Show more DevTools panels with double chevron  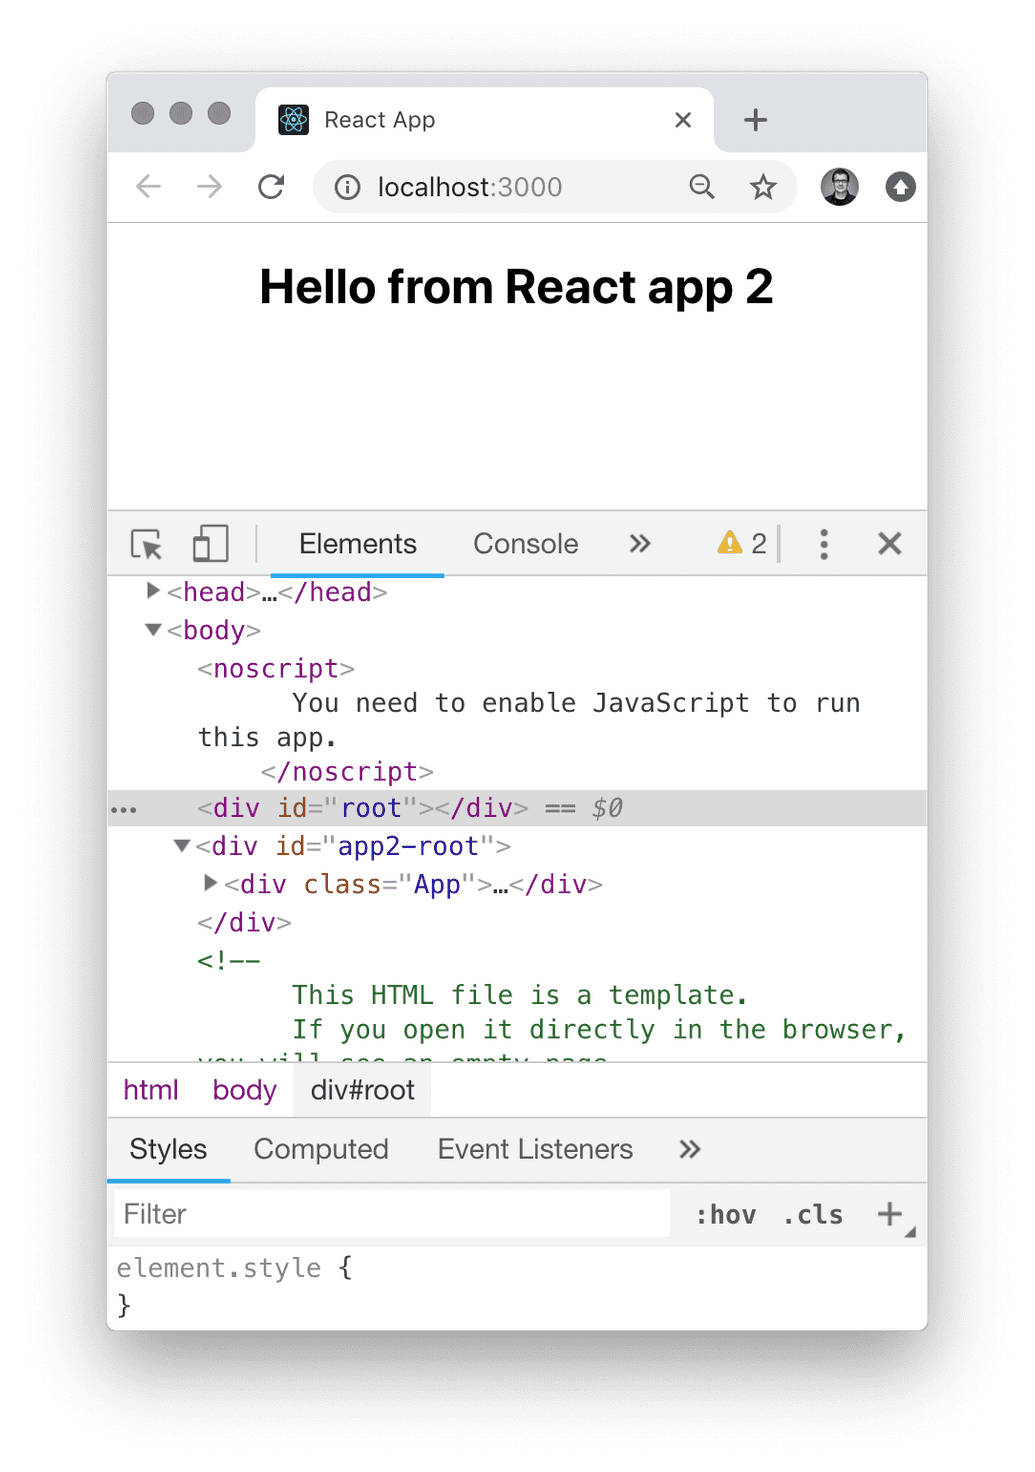[640, 544]
